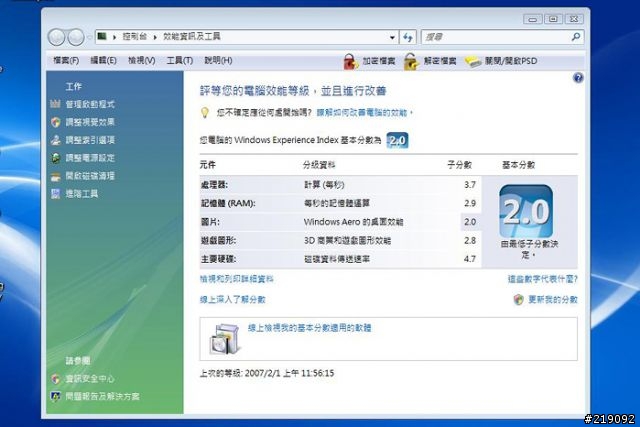Open the 開啟磁碟清理 task link
Screen dimensions: 640x427
[x=90, y=176]
